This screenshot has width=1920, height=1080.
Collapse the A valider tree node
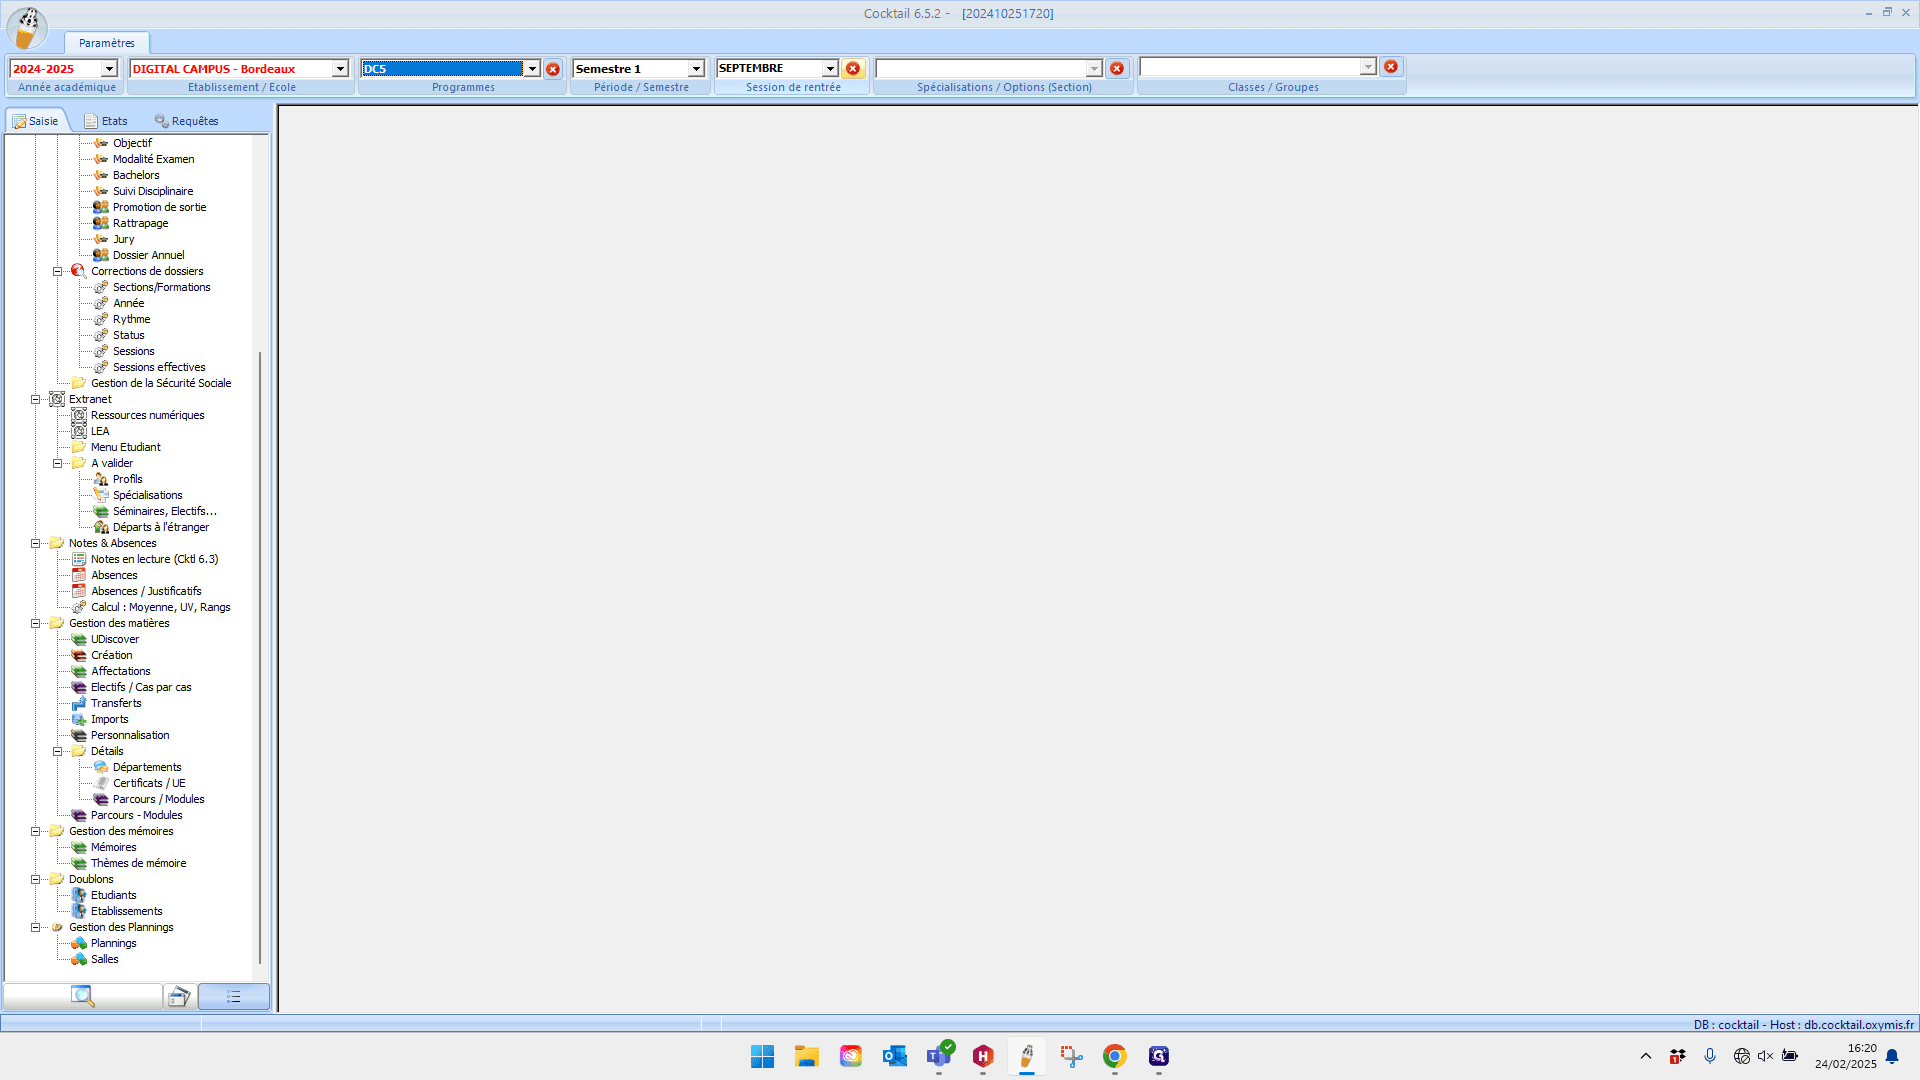(x=57, y=463)
